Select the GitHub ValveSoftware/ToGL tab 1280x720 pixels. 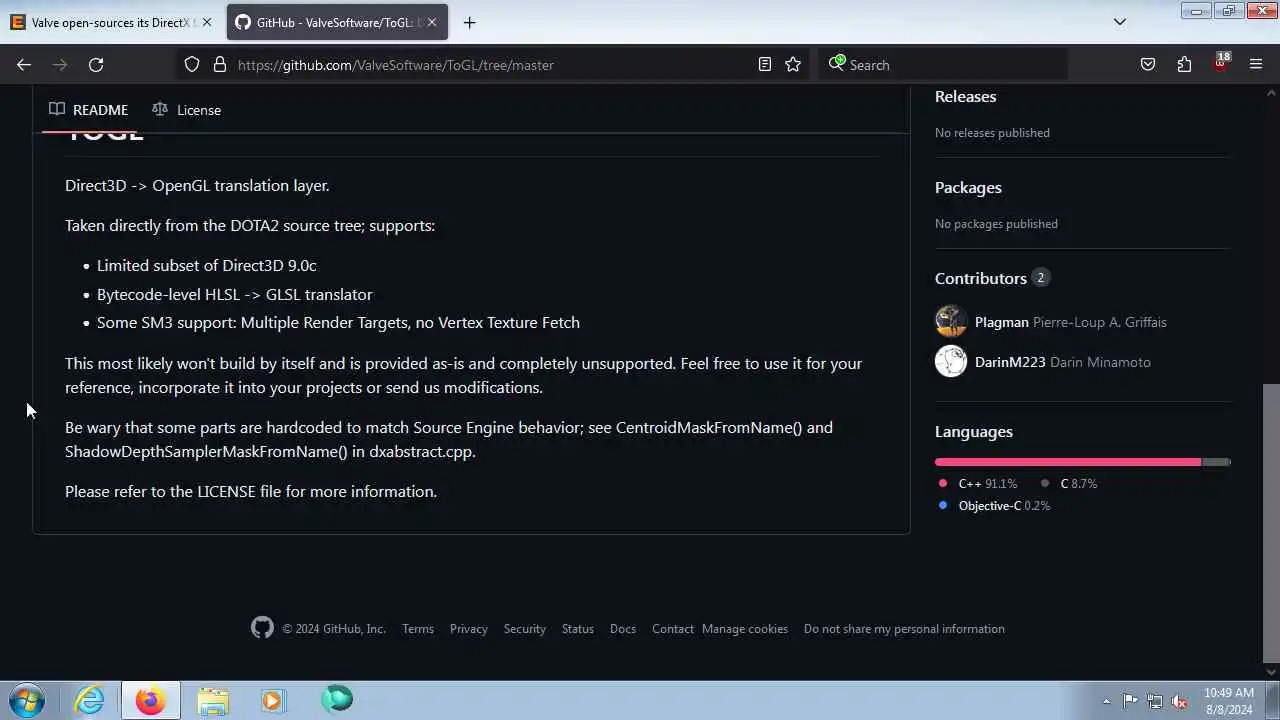[x=337, y=22]
